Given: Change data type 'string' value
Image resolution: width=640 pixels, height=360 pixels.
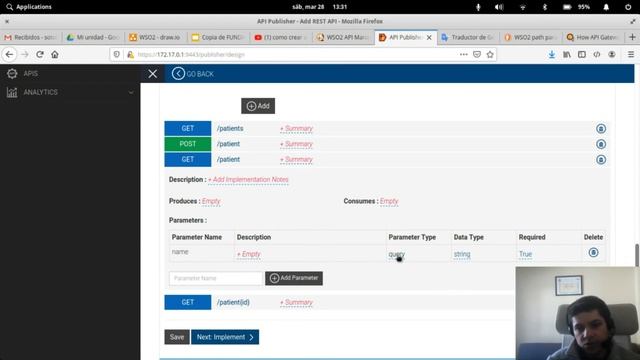Looking at the screenshot, I should (462, 254).
